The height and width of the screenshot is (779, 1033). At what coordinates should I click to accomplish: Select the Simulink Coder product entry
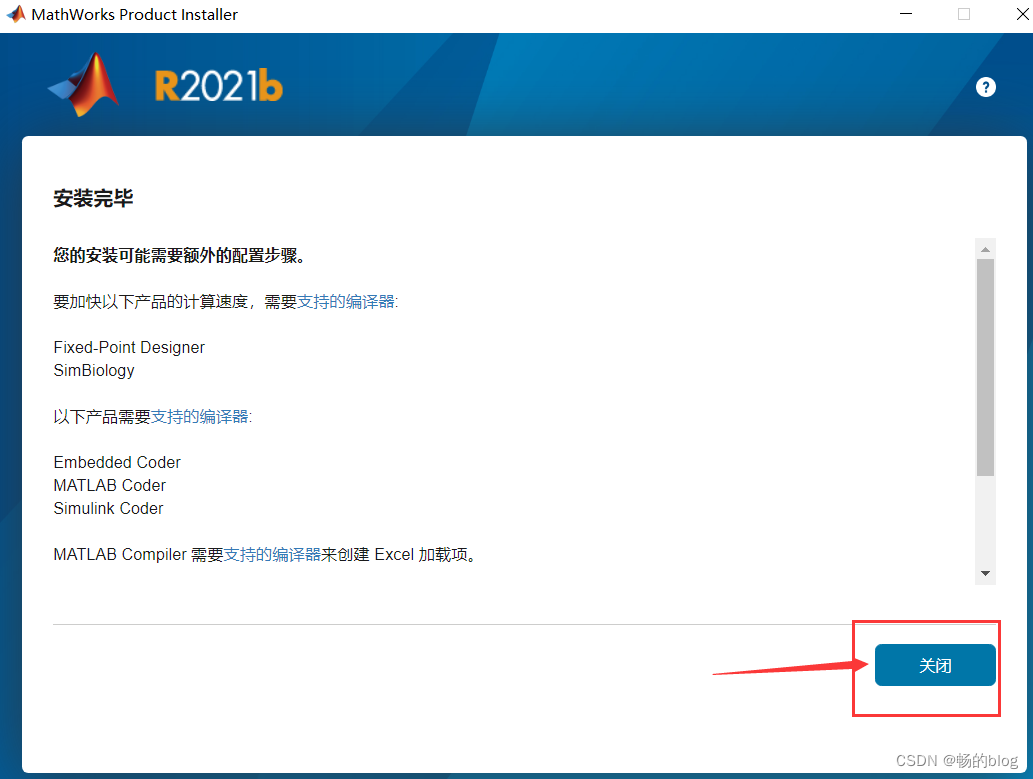(108, 508)
